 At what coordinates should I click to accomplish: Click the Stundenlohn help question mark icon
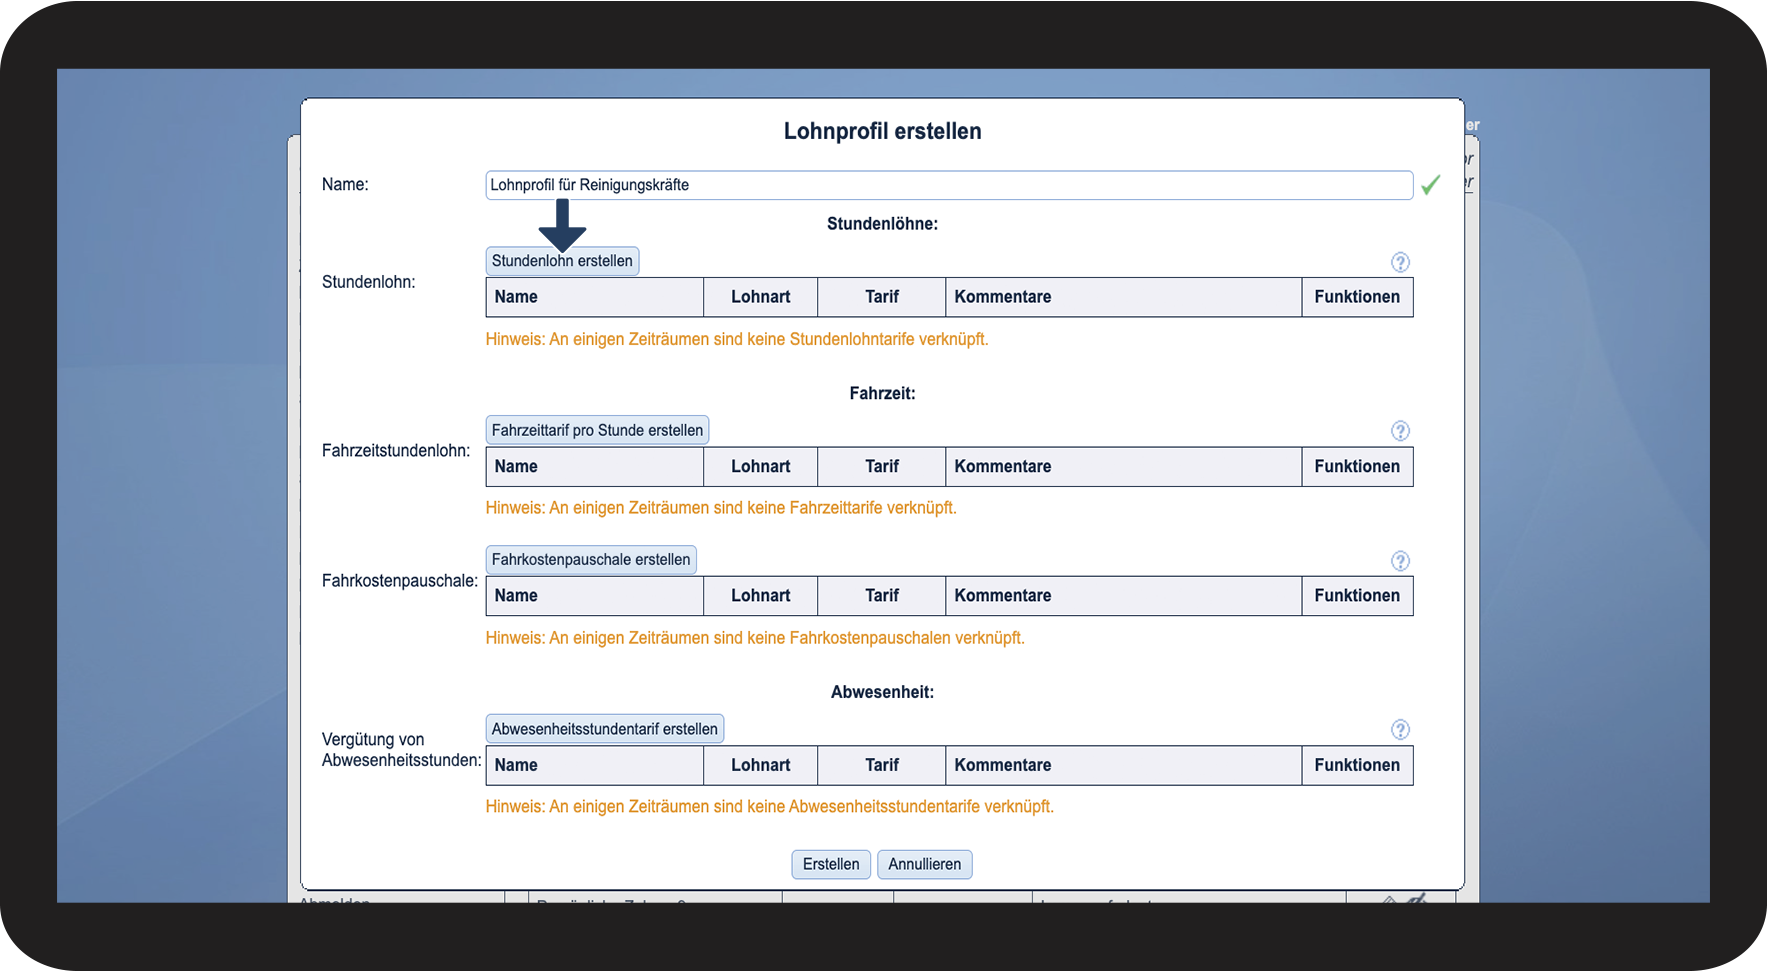coord(1400,262)
